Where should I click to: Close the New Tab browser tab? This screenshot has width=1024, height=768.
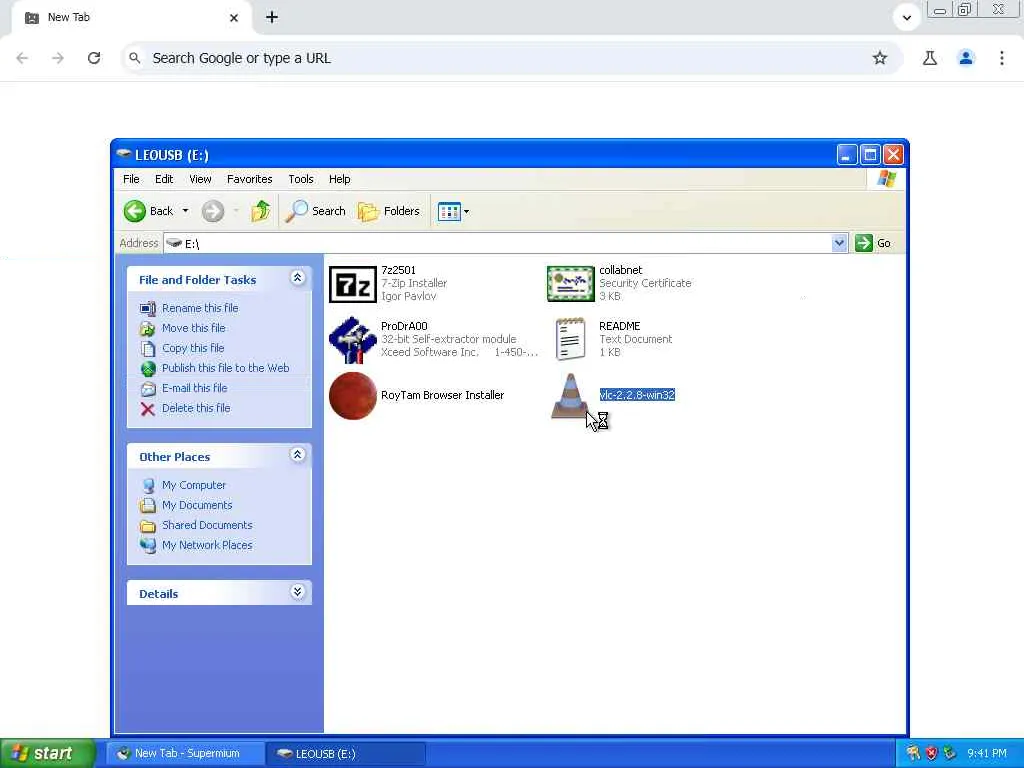(234, 18)
